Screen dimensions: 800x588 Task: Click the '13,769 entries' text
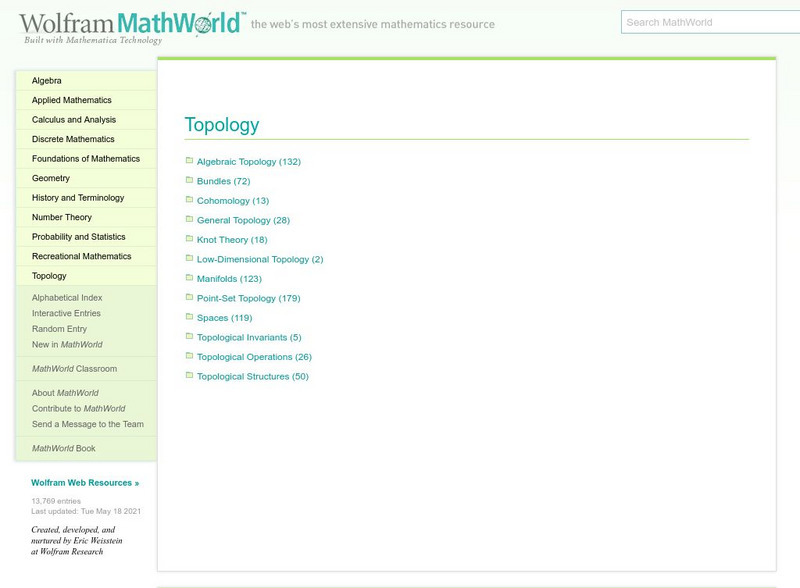click(56, 501)
